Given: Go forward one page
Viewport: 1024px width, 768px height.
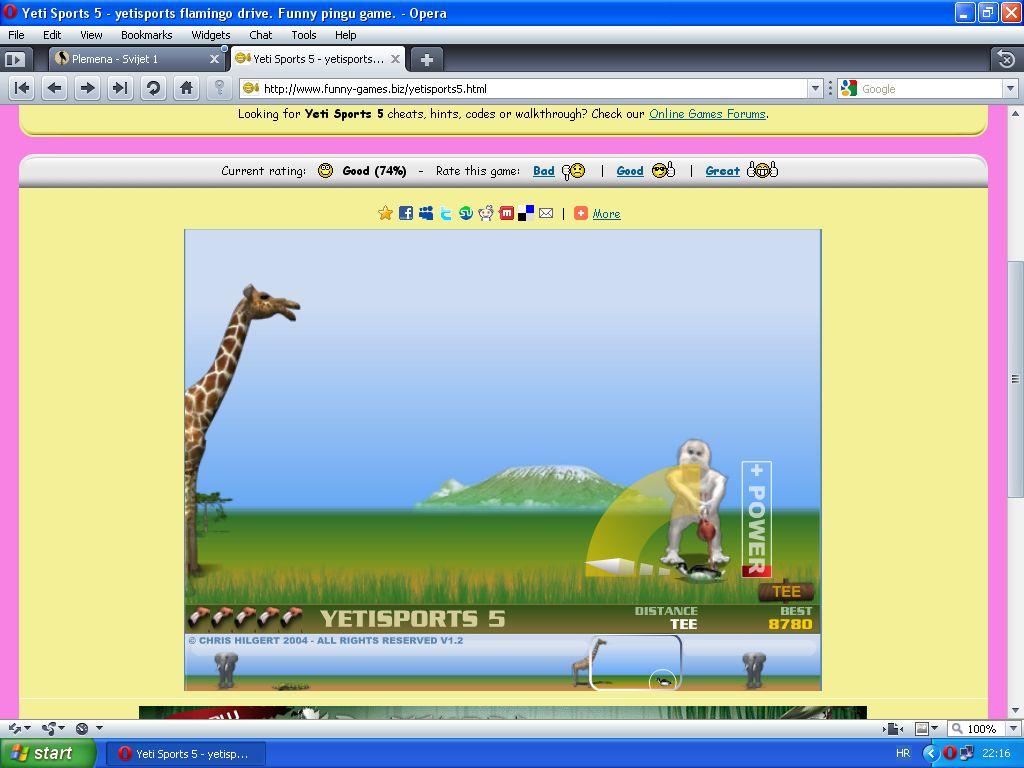Looking at the screenshot, I should click(x=87, y=88).
